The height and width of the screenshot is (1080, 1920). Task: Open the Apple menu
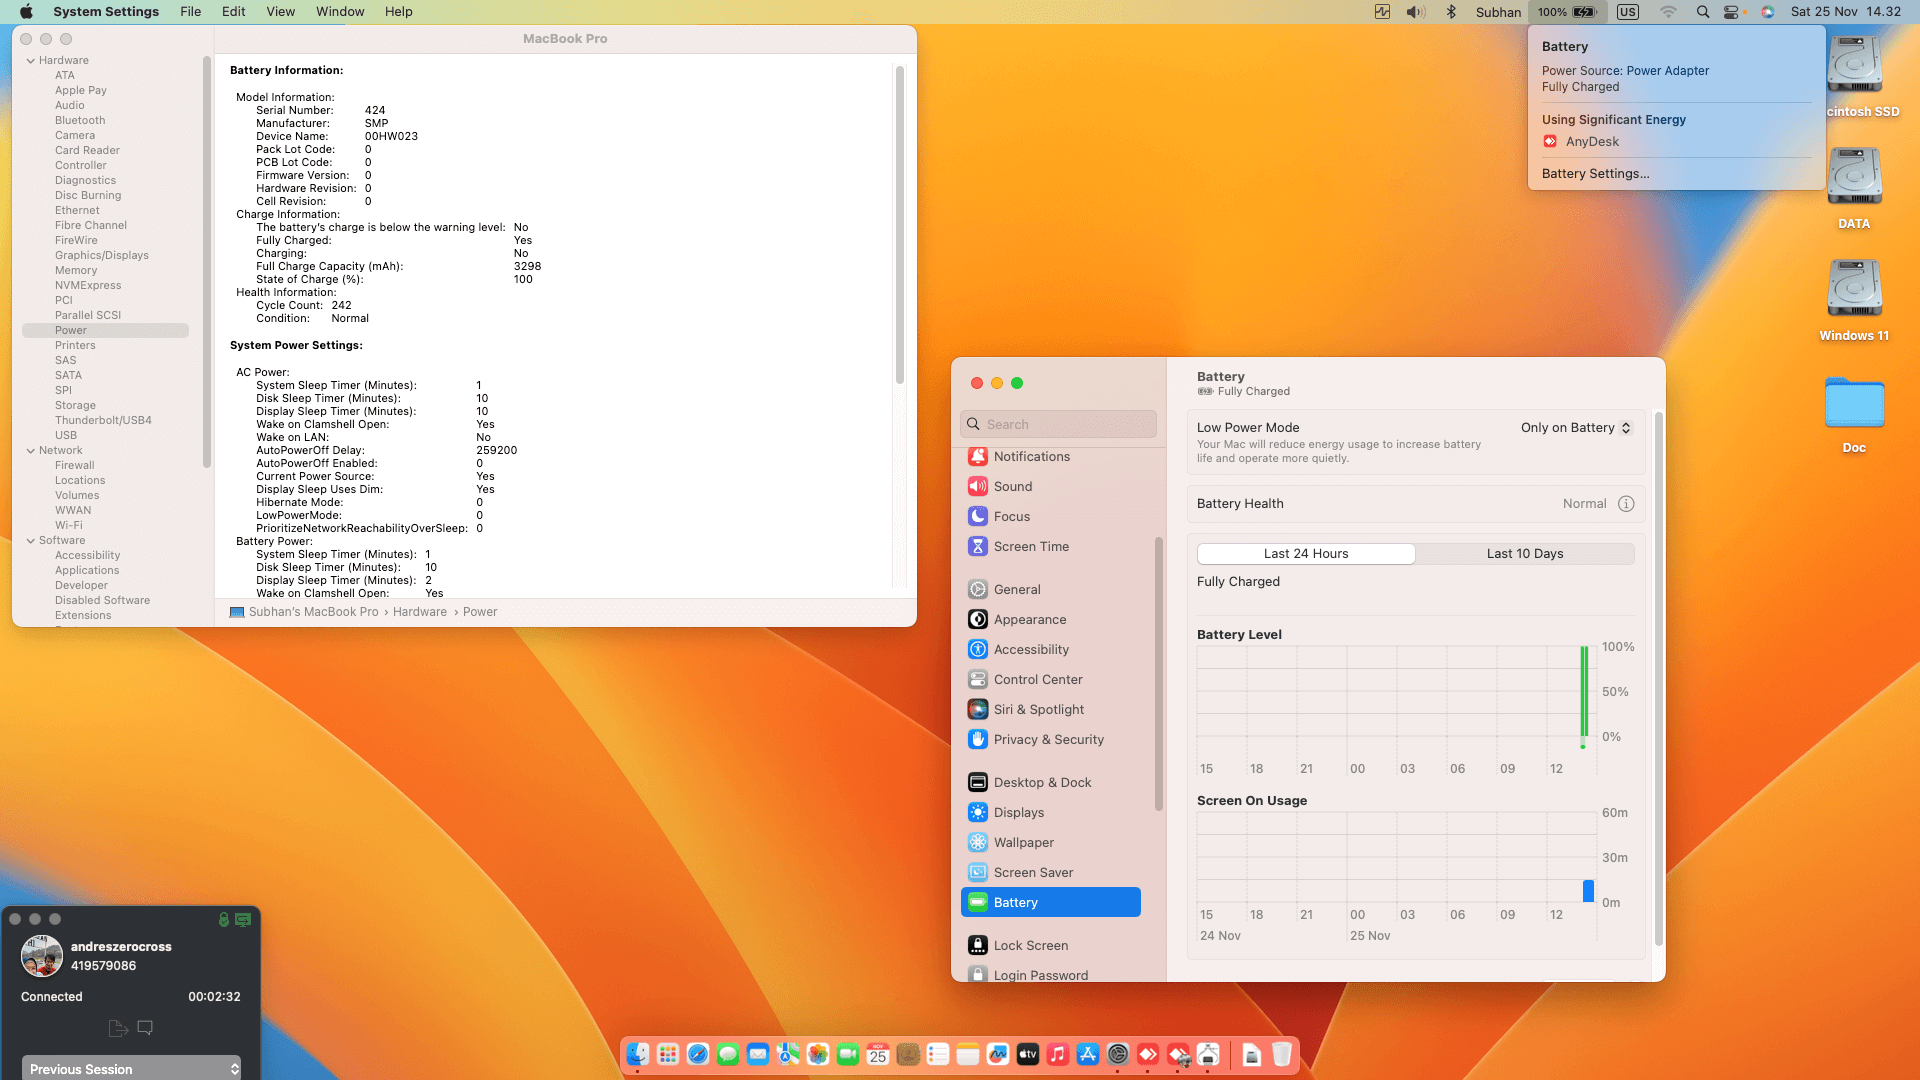pyautogui.click(x=27, y=12)
